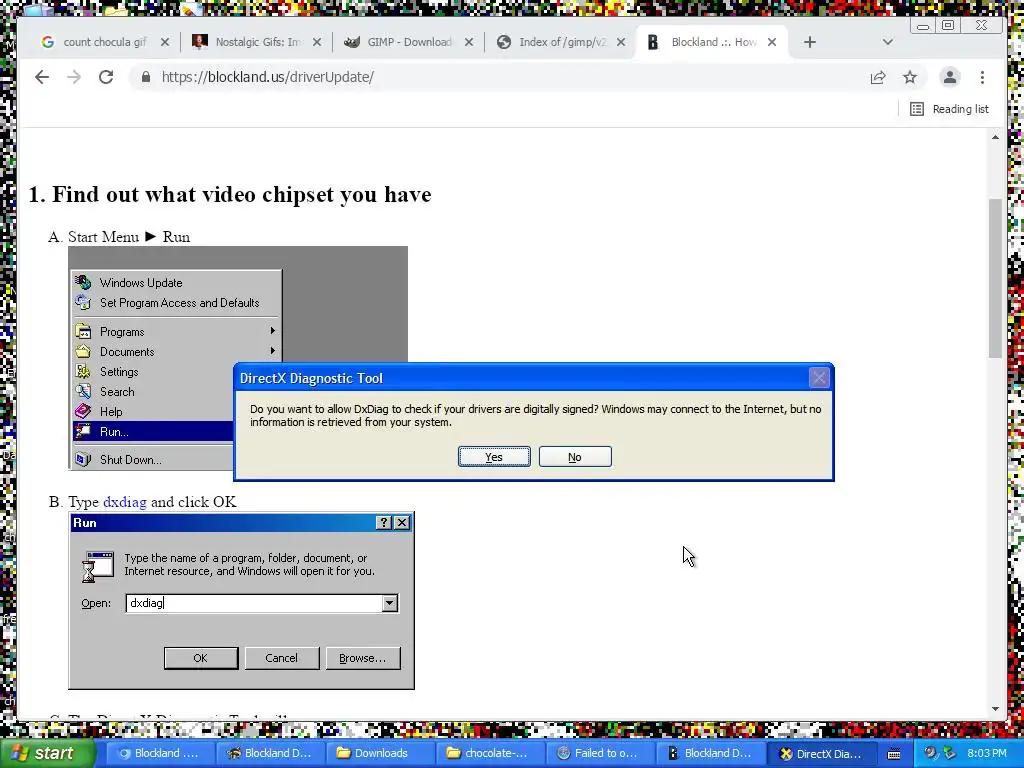Click the keyboard icon in the taskbar
Image resolution: width=1024 pixels, height=768 pixels.
click(x=894, y=754)
